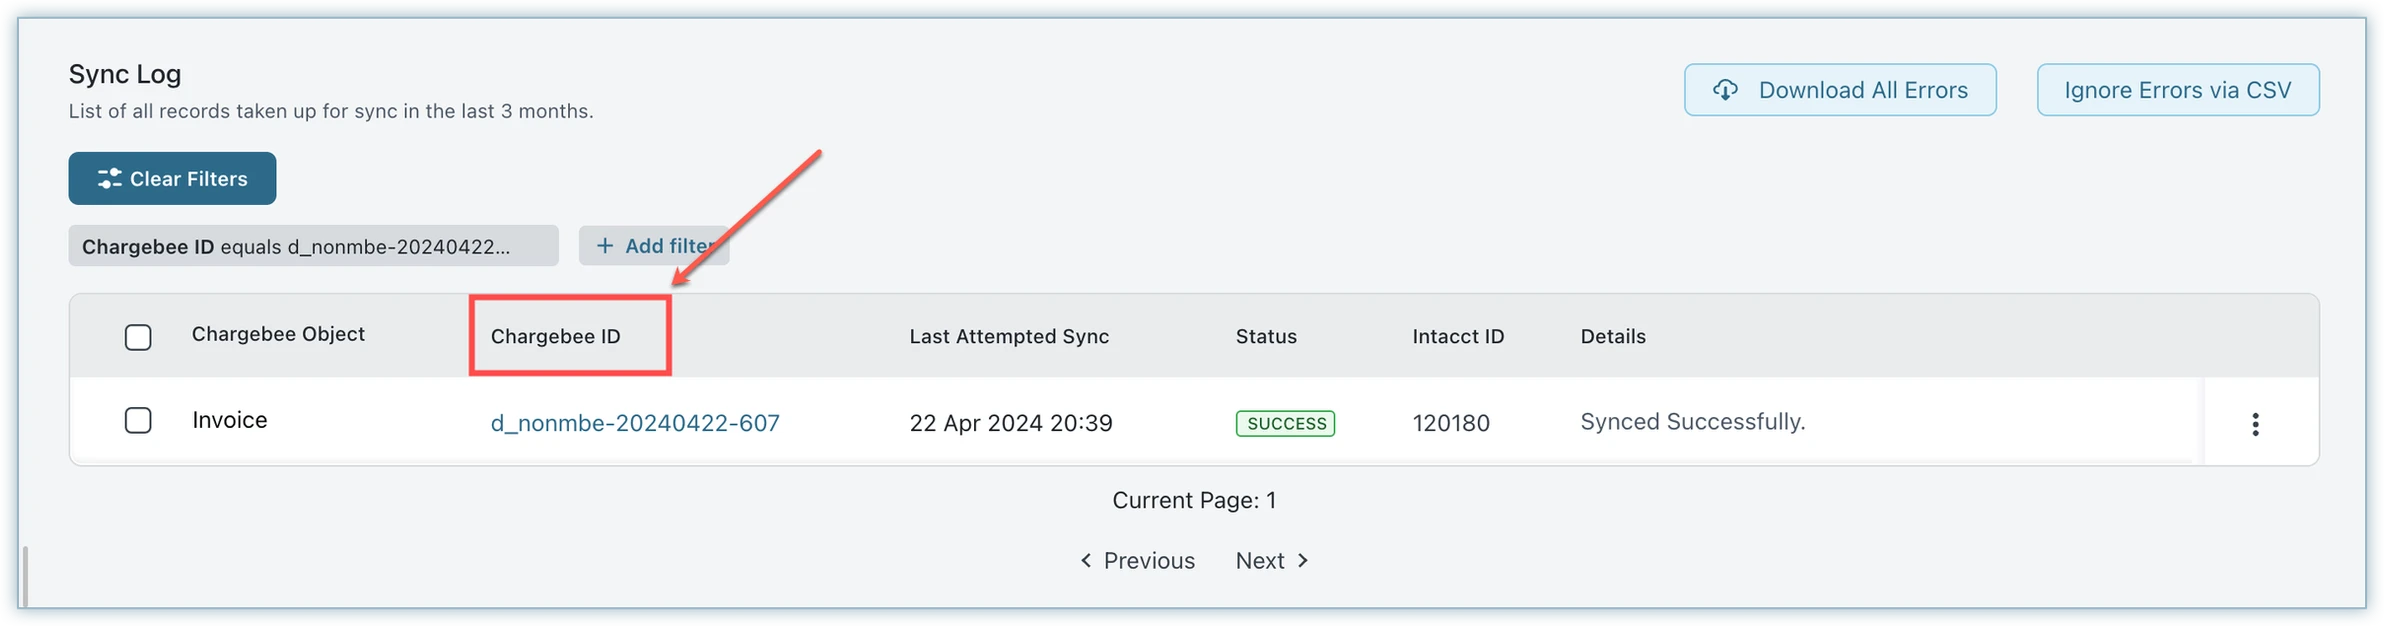Click the Status column header
The image size is (2384, 626).
click(1265, 336)
